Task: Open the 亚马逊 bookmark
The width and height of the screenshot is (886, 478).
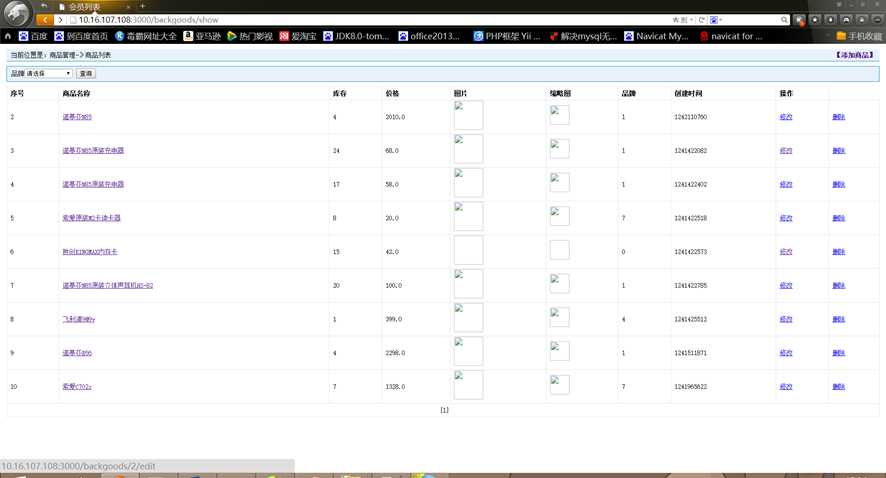Action: coord(202,36)
